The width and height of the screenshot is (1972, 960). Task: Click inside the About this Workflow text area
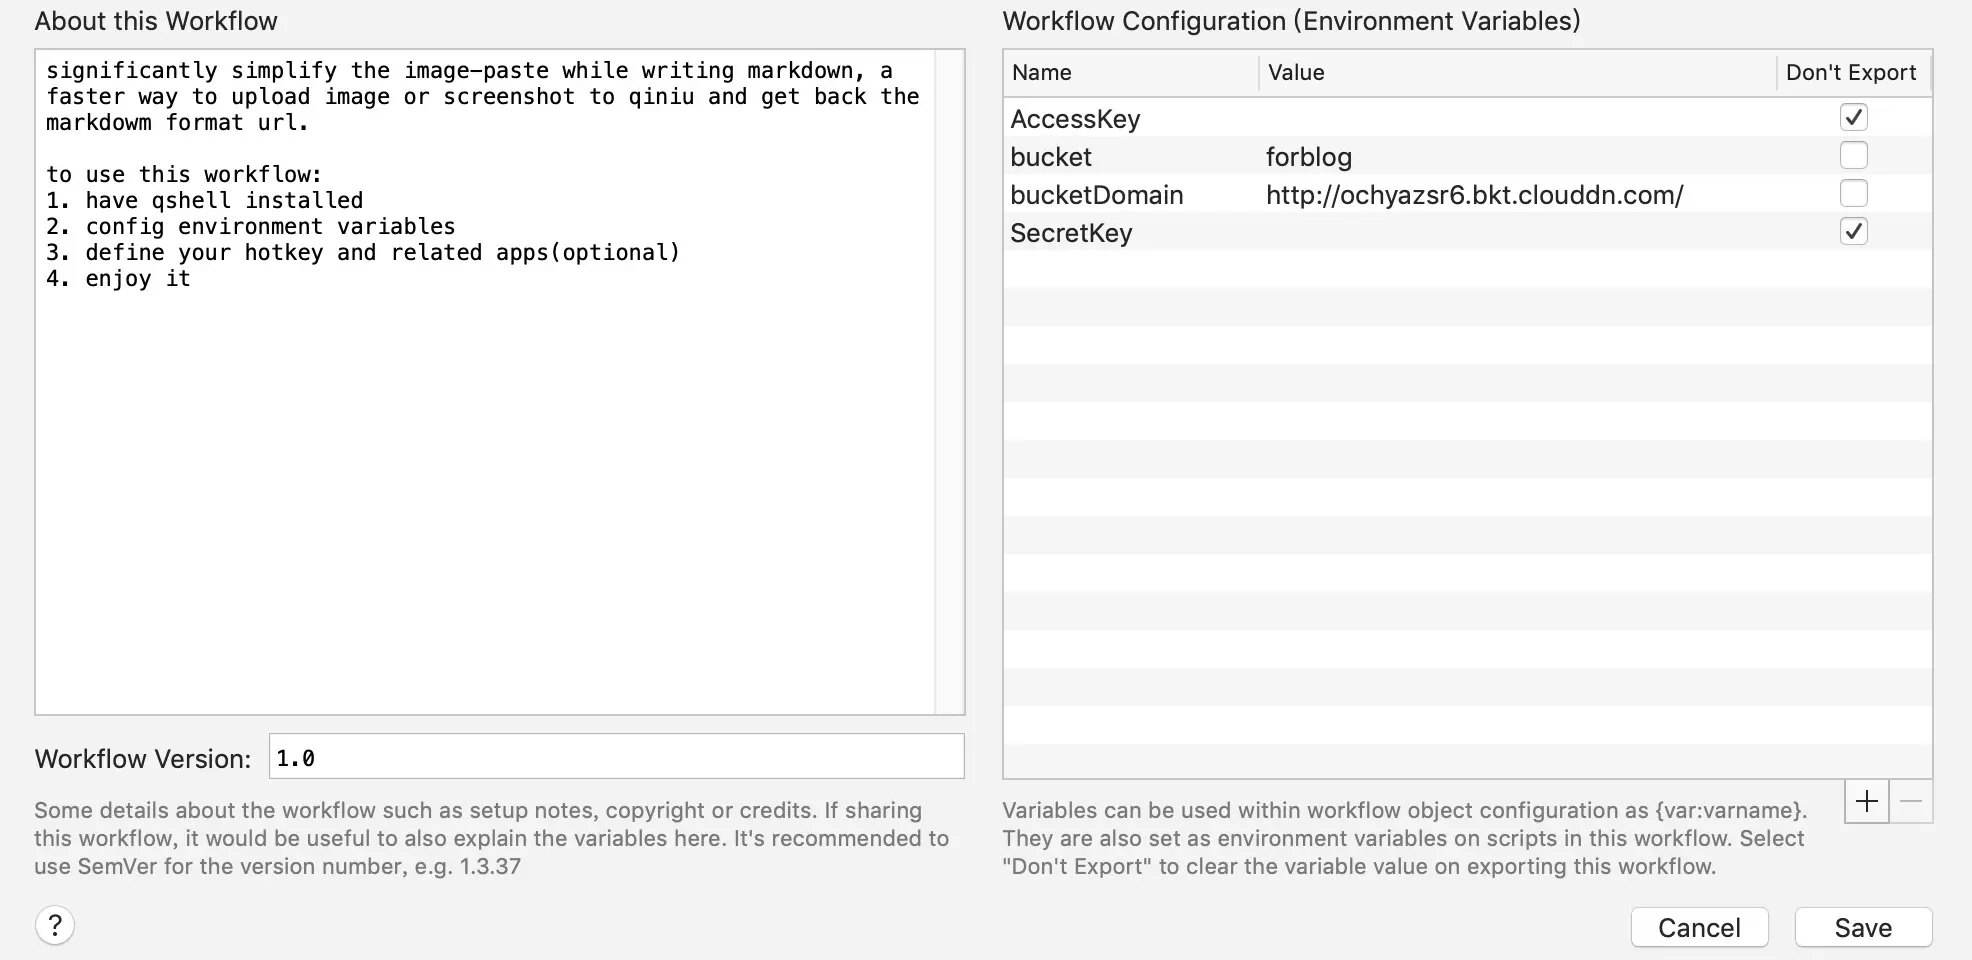[x=485, y=450]
